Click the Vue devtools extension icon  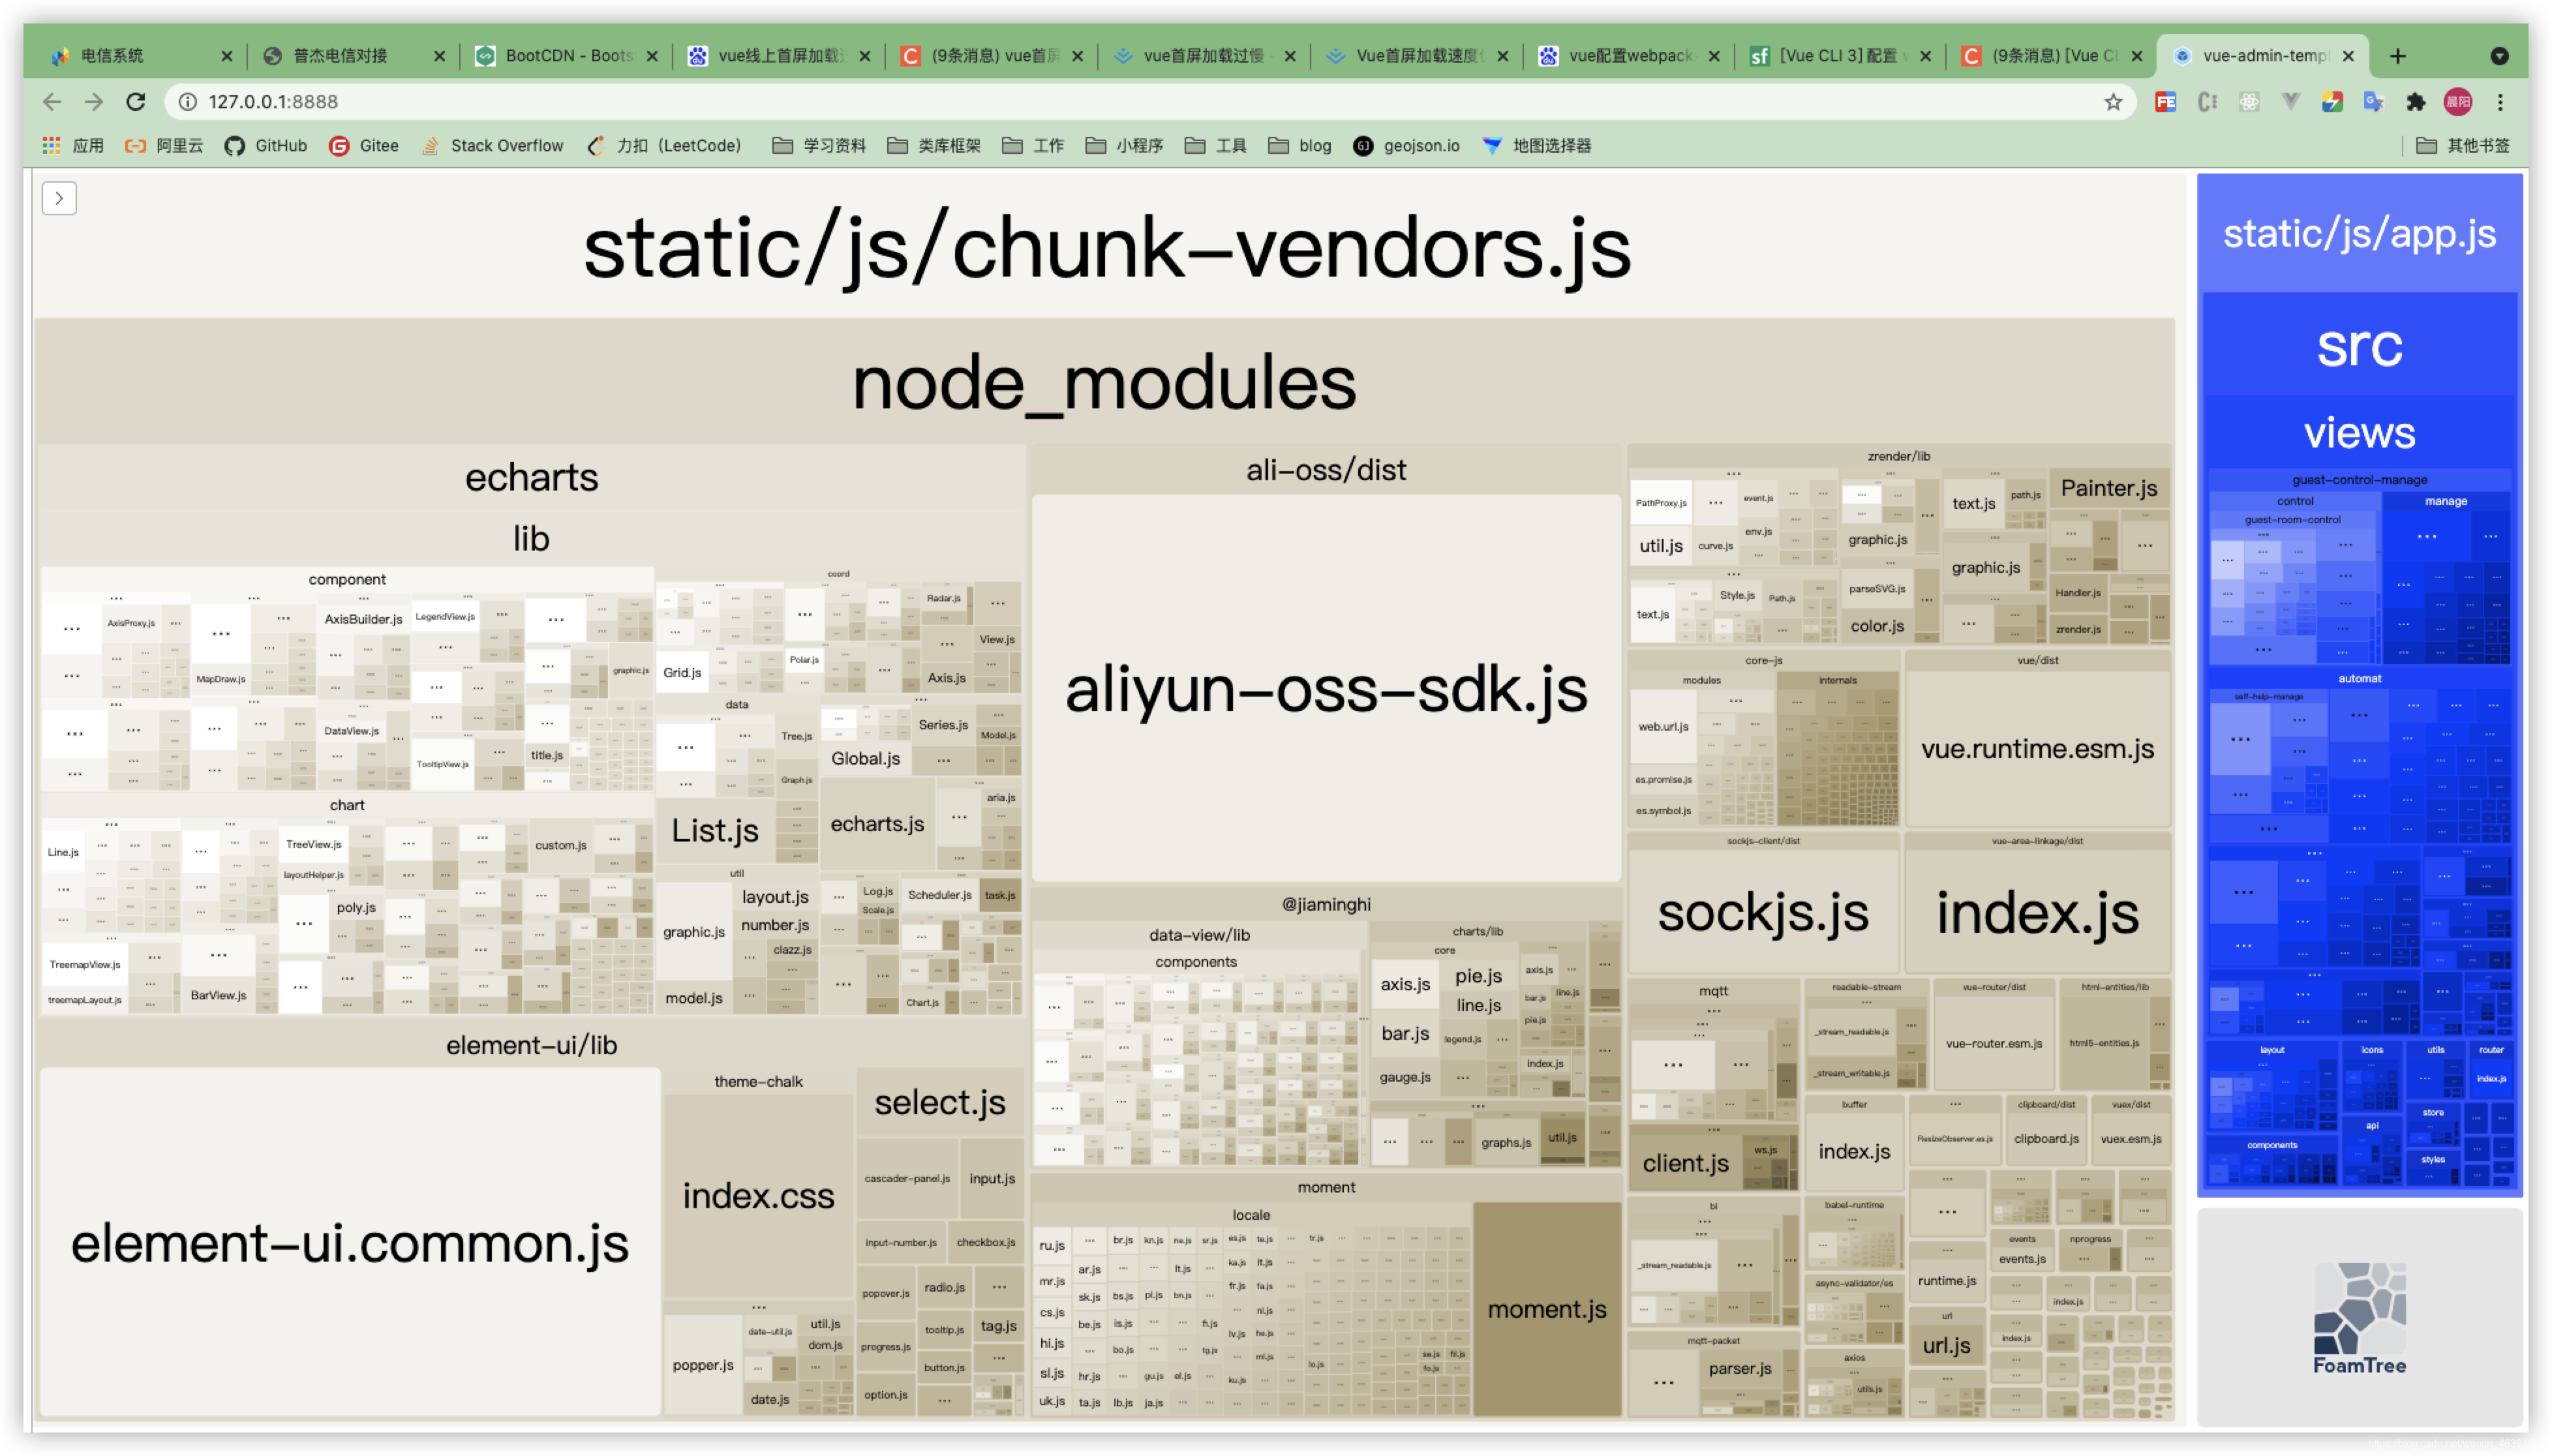(2290, 102)
